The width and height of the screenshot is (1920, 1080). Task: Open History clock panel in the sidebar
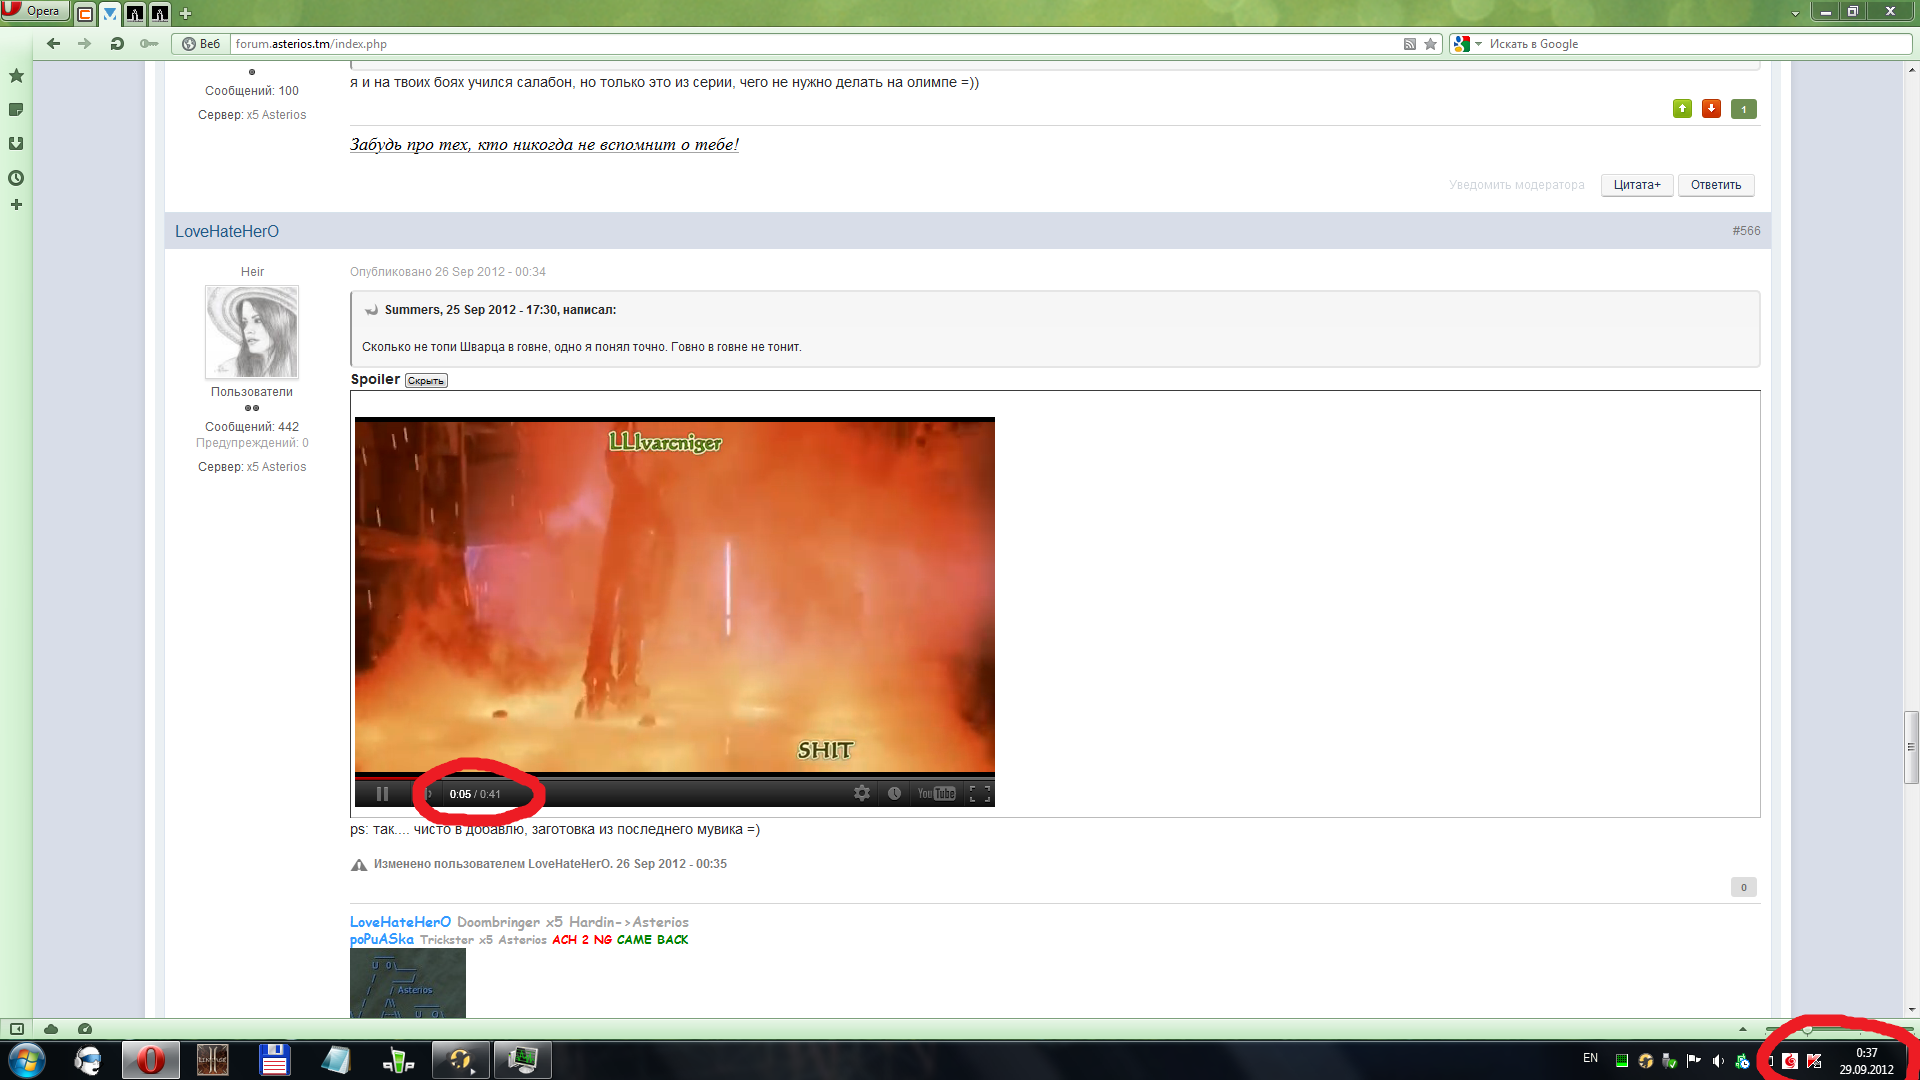[x=16, y=178]
